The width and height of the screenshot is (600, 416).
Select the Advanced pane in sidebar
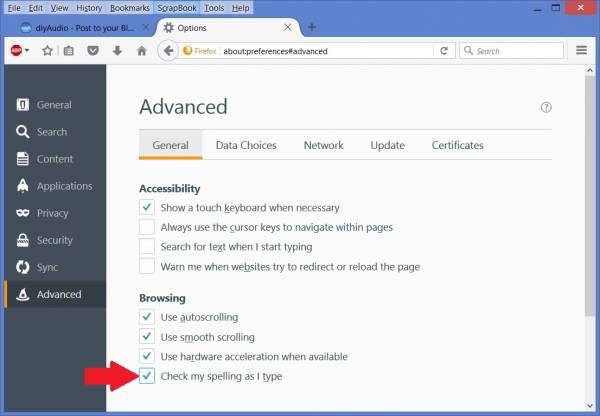[x=55, y=294]
